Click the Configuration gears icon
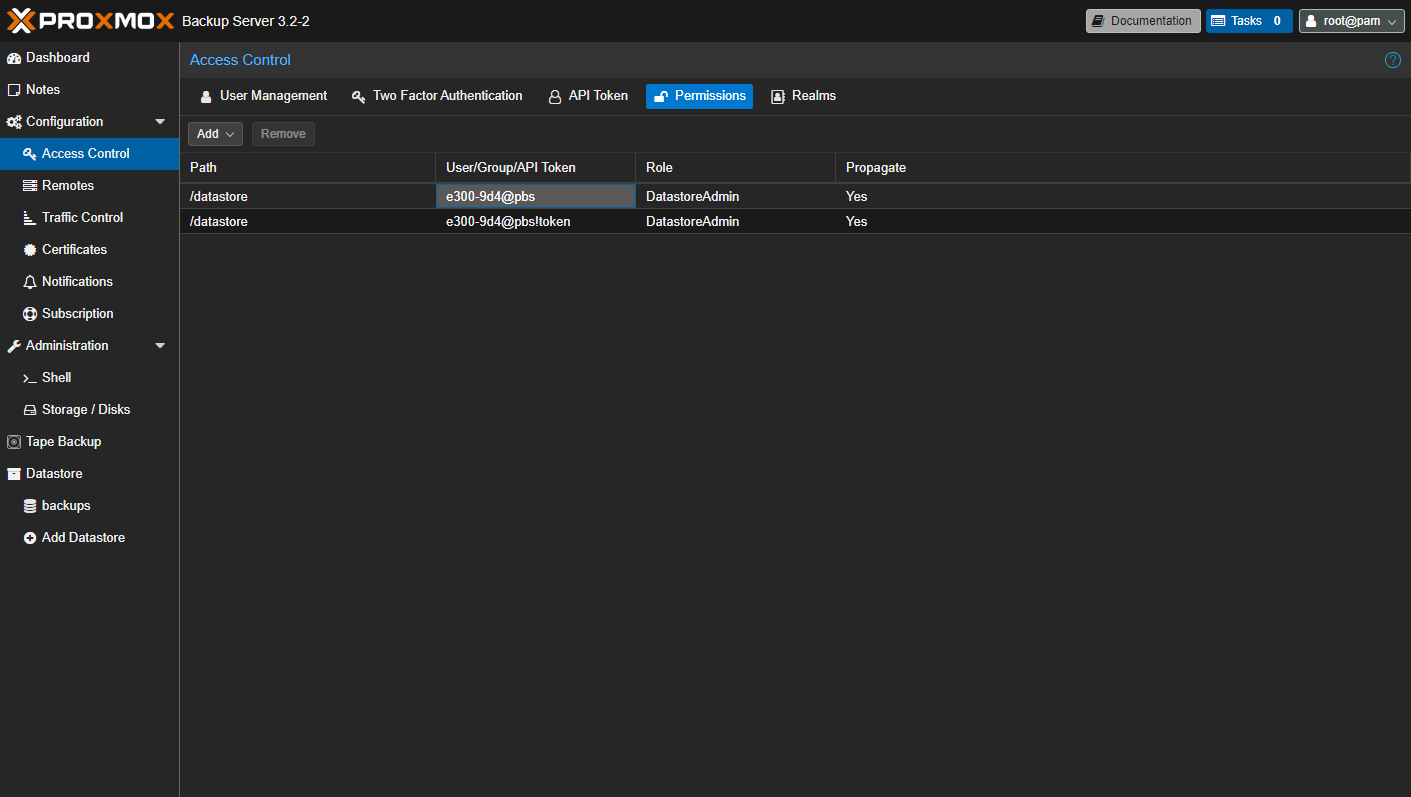1411x797 pixels. click(x=14, y=122)
